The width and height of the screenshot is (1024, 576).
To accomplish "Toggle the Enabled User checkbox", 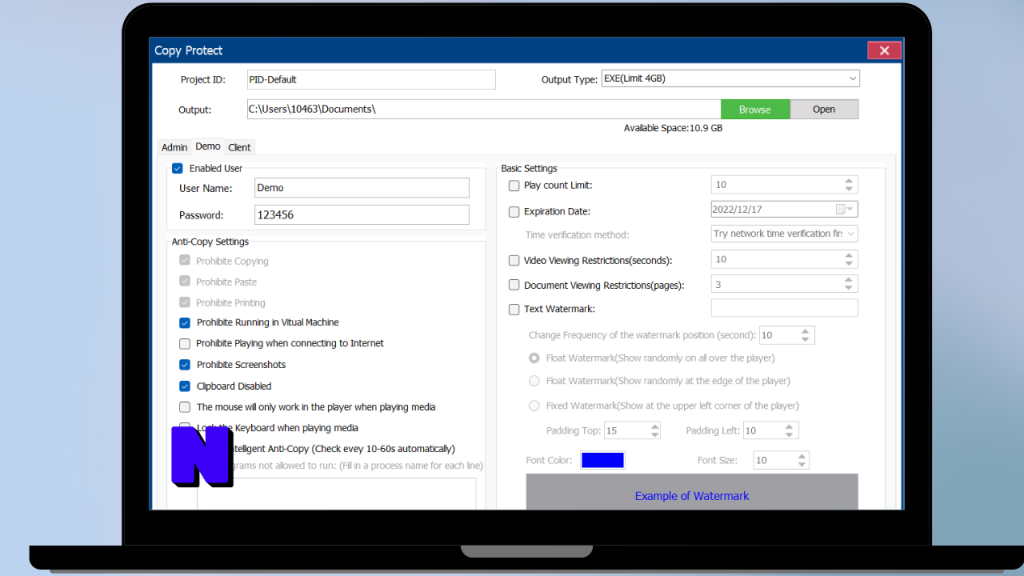I will click(x=177, y=168).
